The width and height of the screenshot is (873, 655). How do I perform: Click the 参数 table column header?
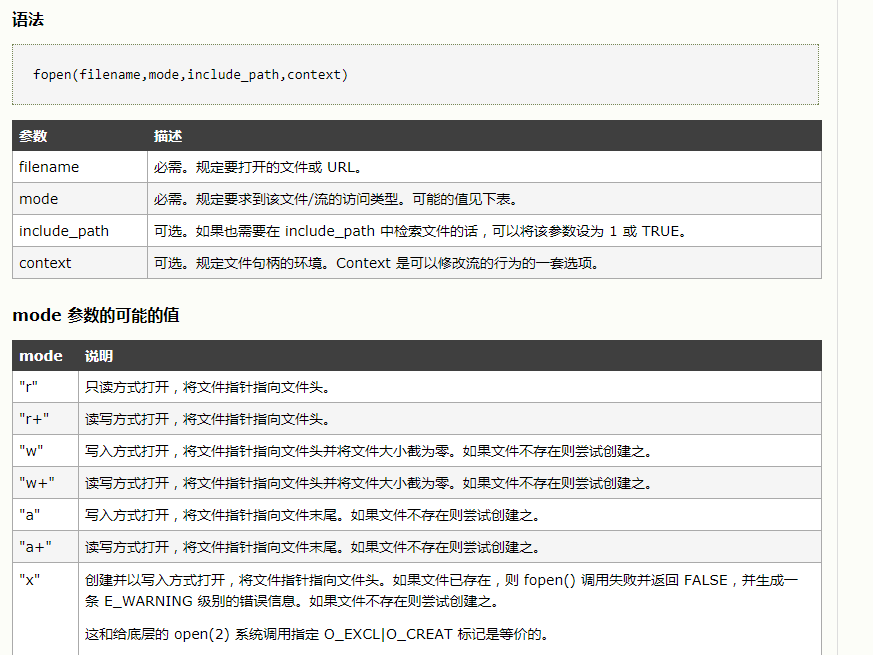tap(33, 136)
